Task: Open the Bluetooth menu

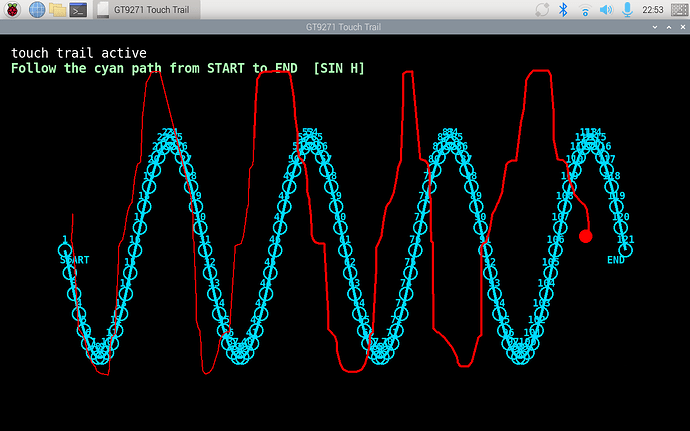Action: click(563, 10)
